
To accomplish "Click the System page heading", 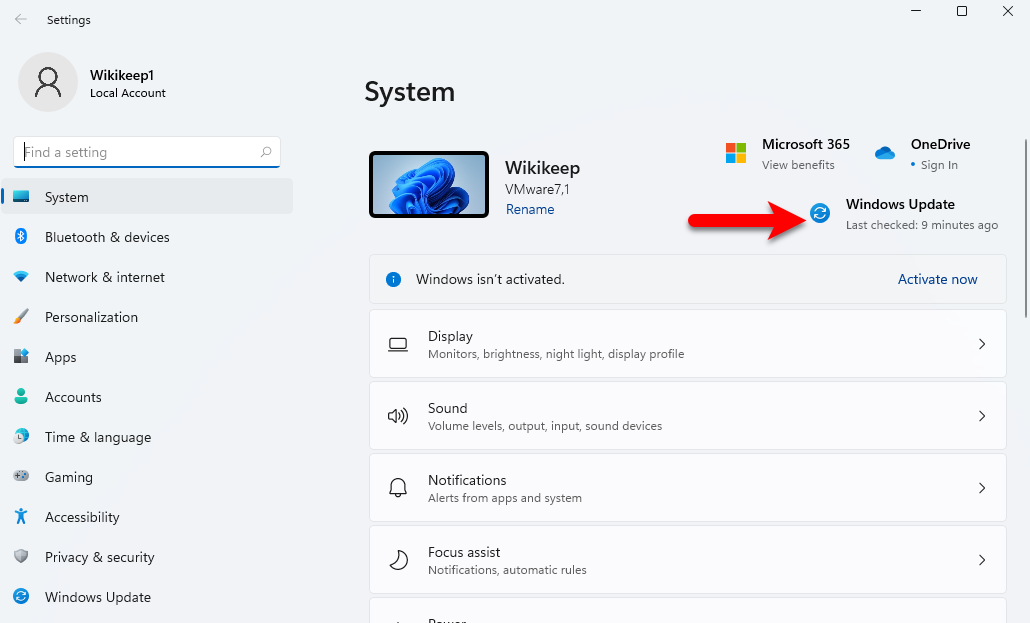I will coord(409,91).
